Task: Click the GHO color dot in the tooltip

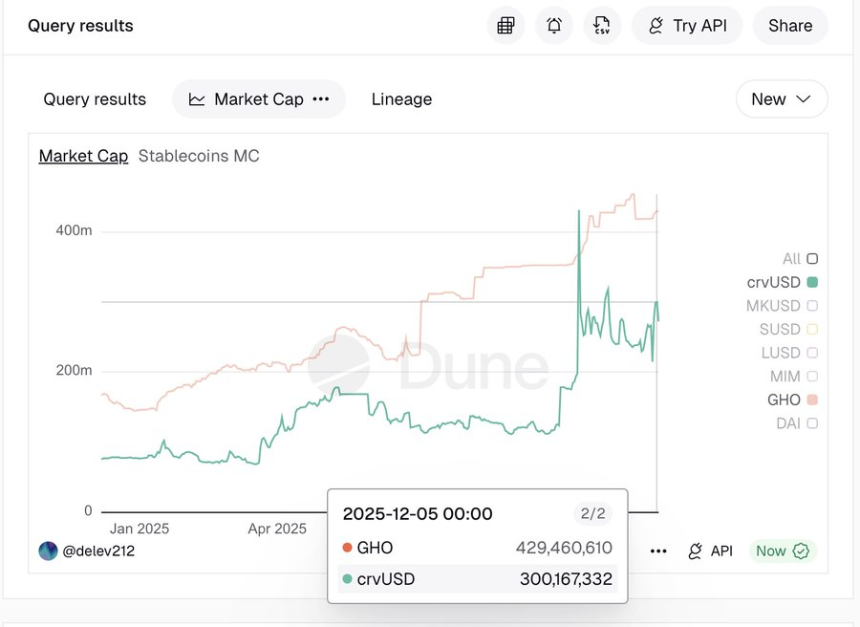Action: point(350,548)
